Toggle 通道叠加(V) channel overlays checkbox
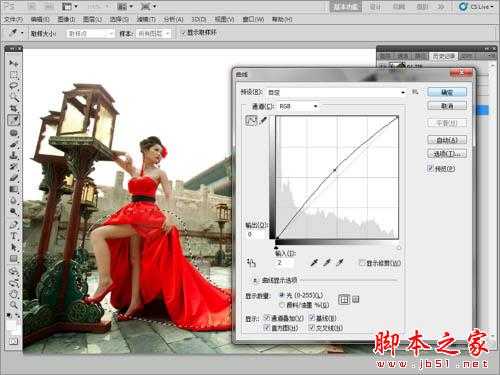The height and width of the screenshot is (375, 500). pyautogui.click(x=267, y=318)
